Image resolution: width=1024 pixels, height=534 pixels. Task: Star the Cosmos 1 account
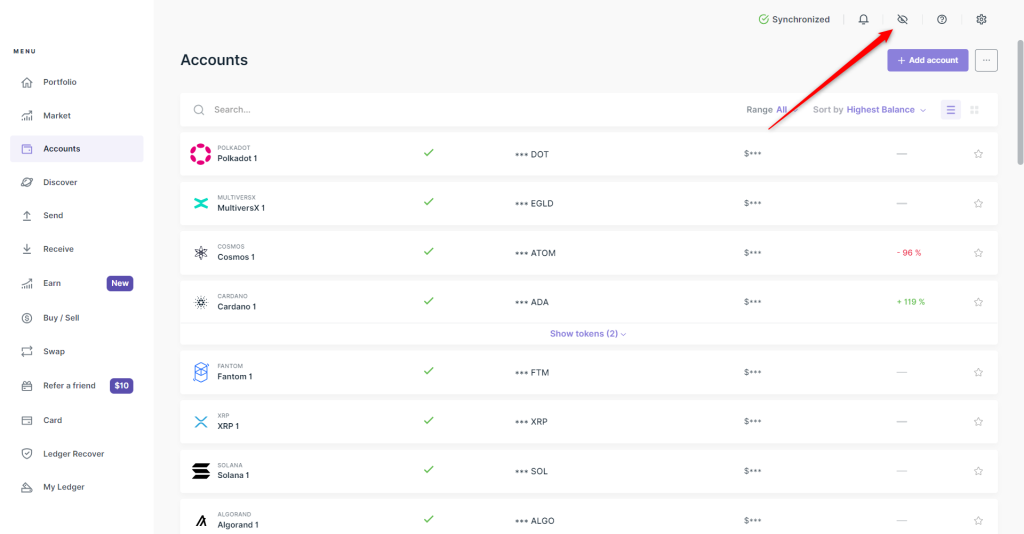tap(978, 253)
